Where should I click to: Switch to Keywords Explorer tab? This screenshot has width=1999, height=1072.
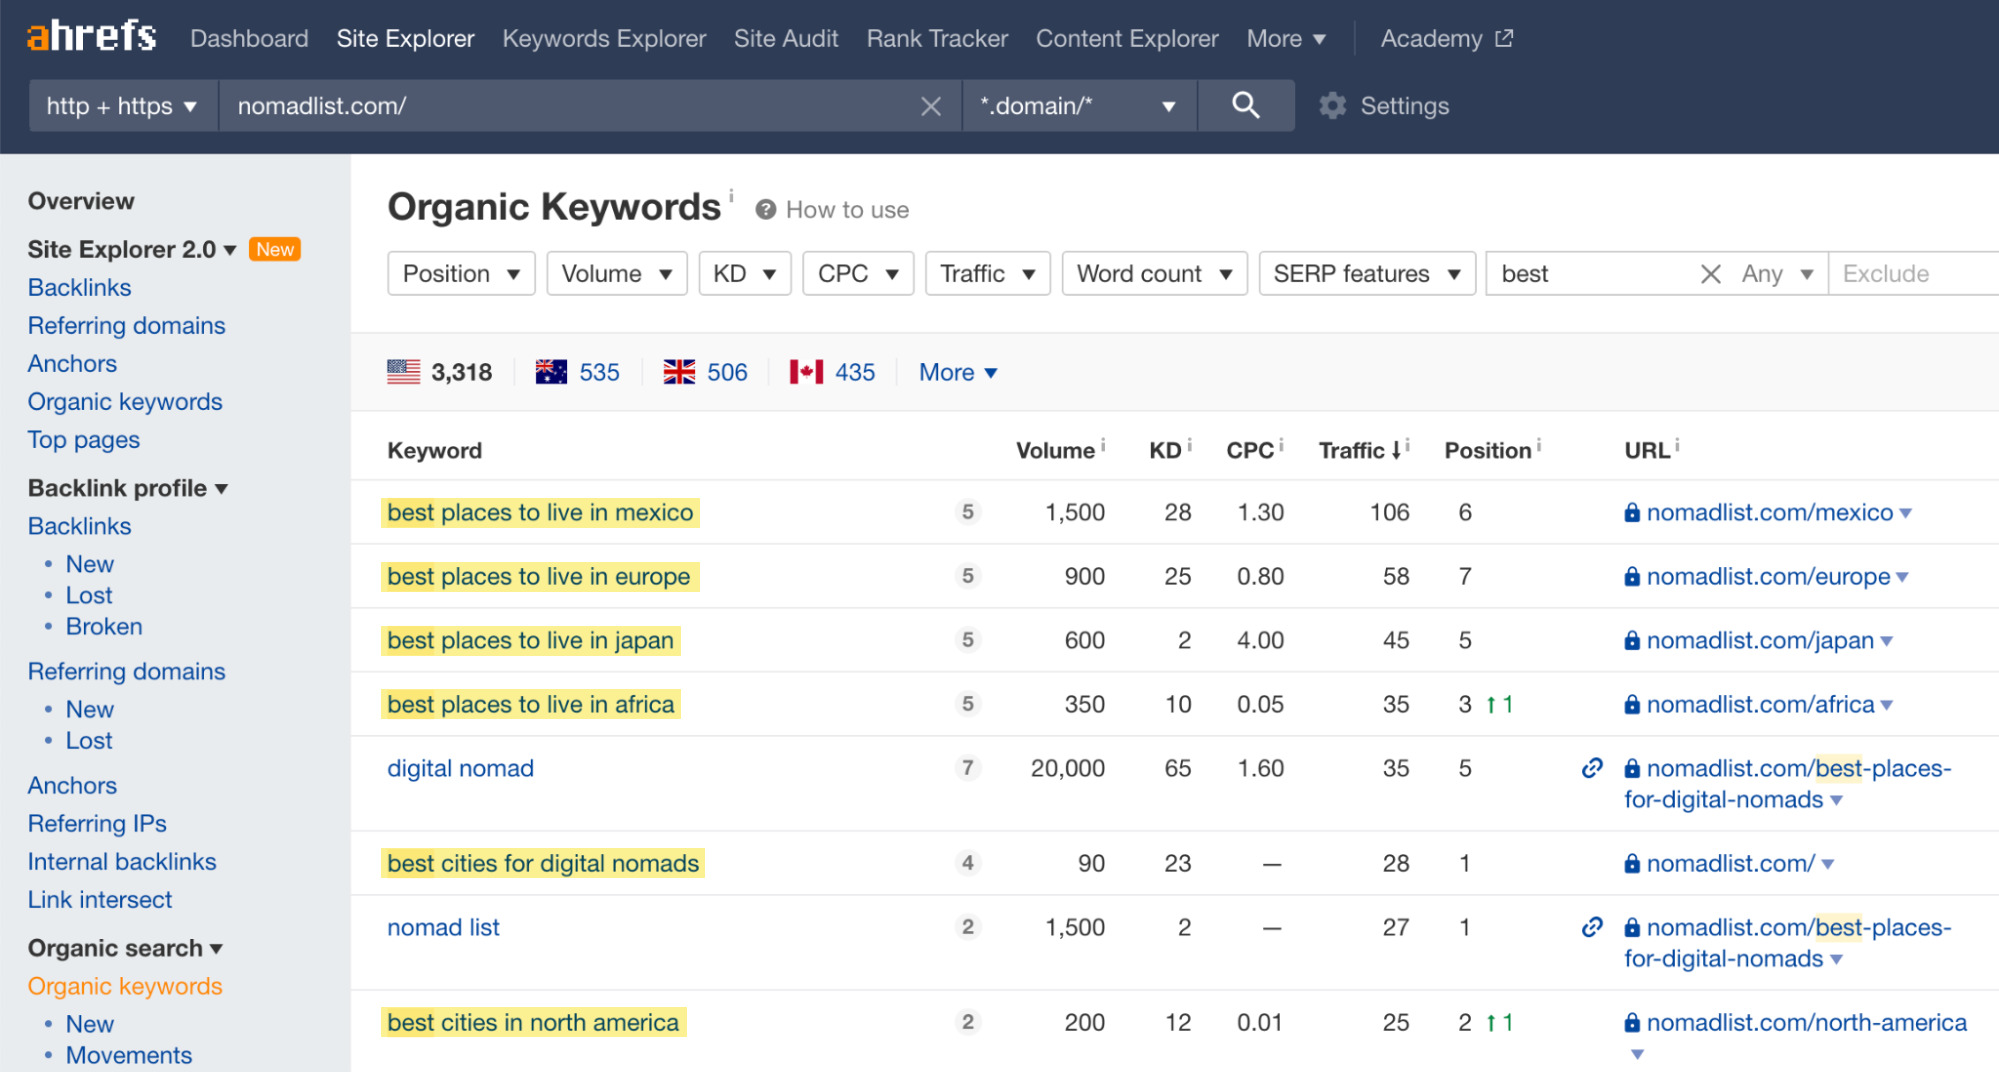pos(604,38)
